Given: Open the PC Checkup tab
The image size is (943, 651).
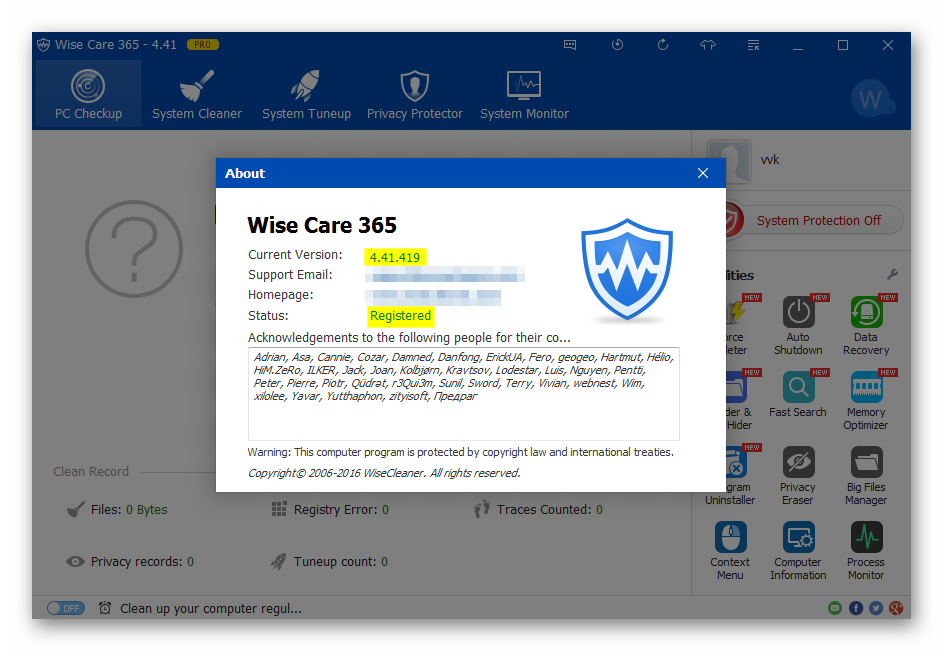Looking at the screenshot, I should pyautogui.click(x=88, y=94).
